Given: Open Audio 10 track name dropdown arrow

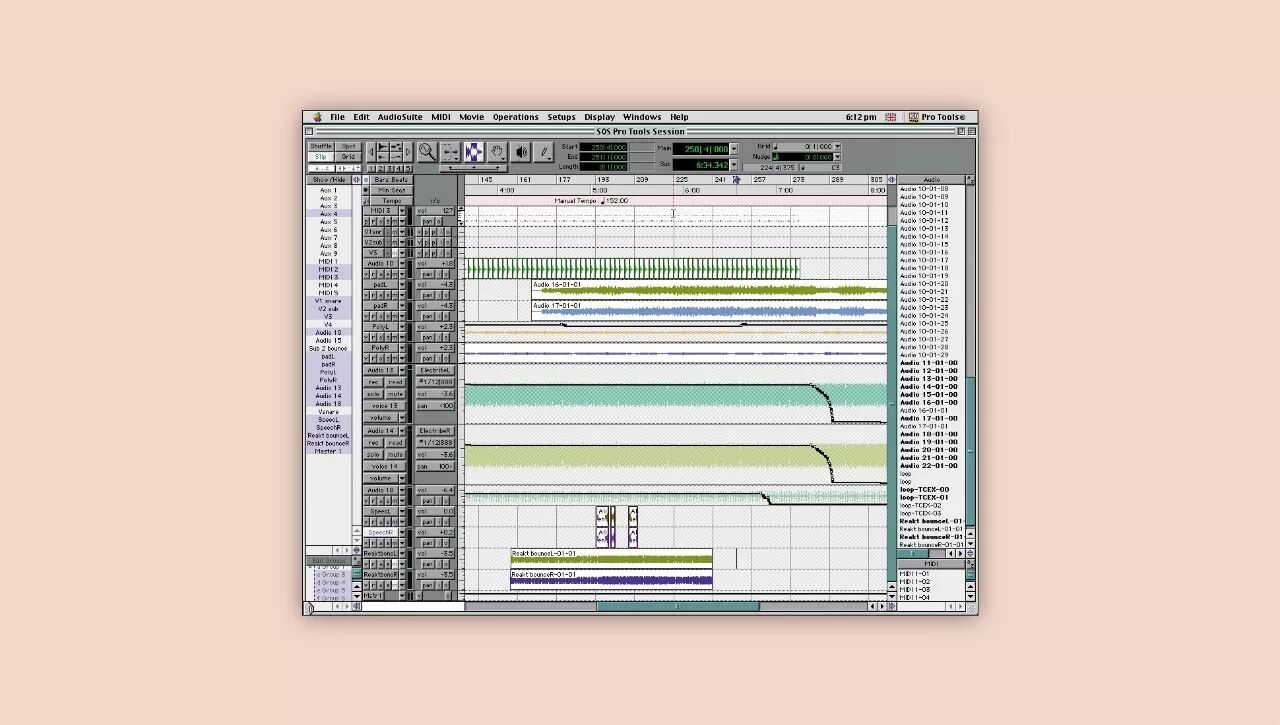Looking at the screenshot, I should click(x=403, y=263).
